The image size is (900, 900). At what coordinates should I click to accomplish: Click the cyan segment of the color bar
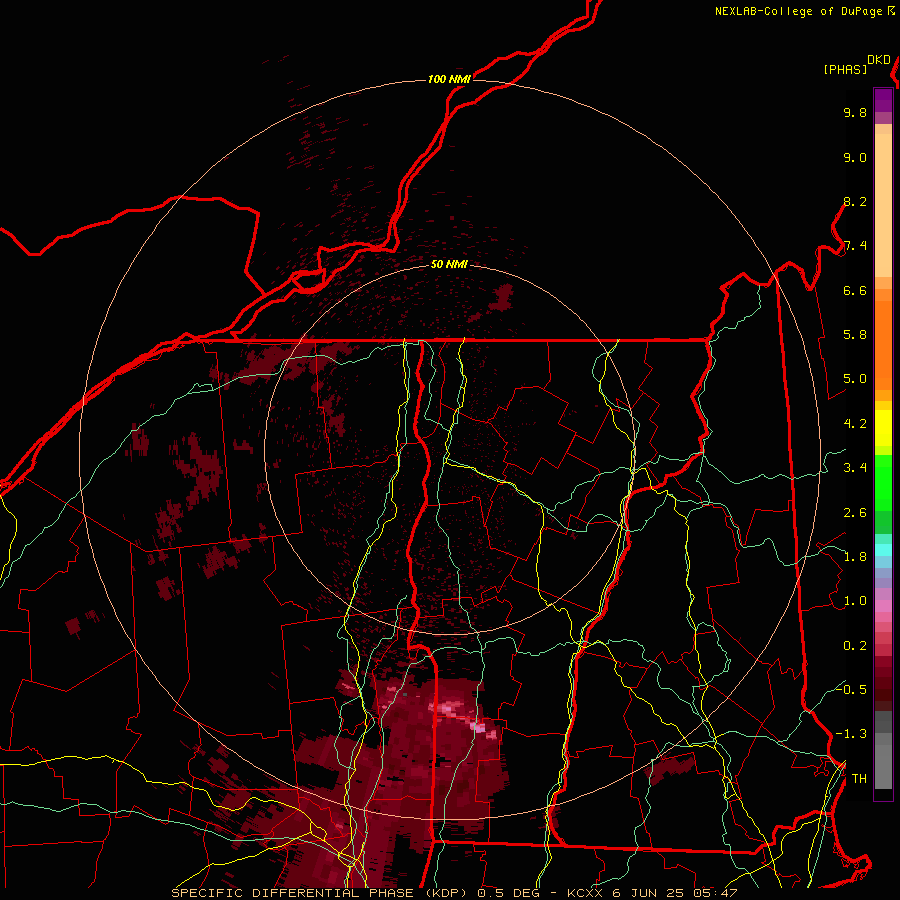(x=883, y=550)
